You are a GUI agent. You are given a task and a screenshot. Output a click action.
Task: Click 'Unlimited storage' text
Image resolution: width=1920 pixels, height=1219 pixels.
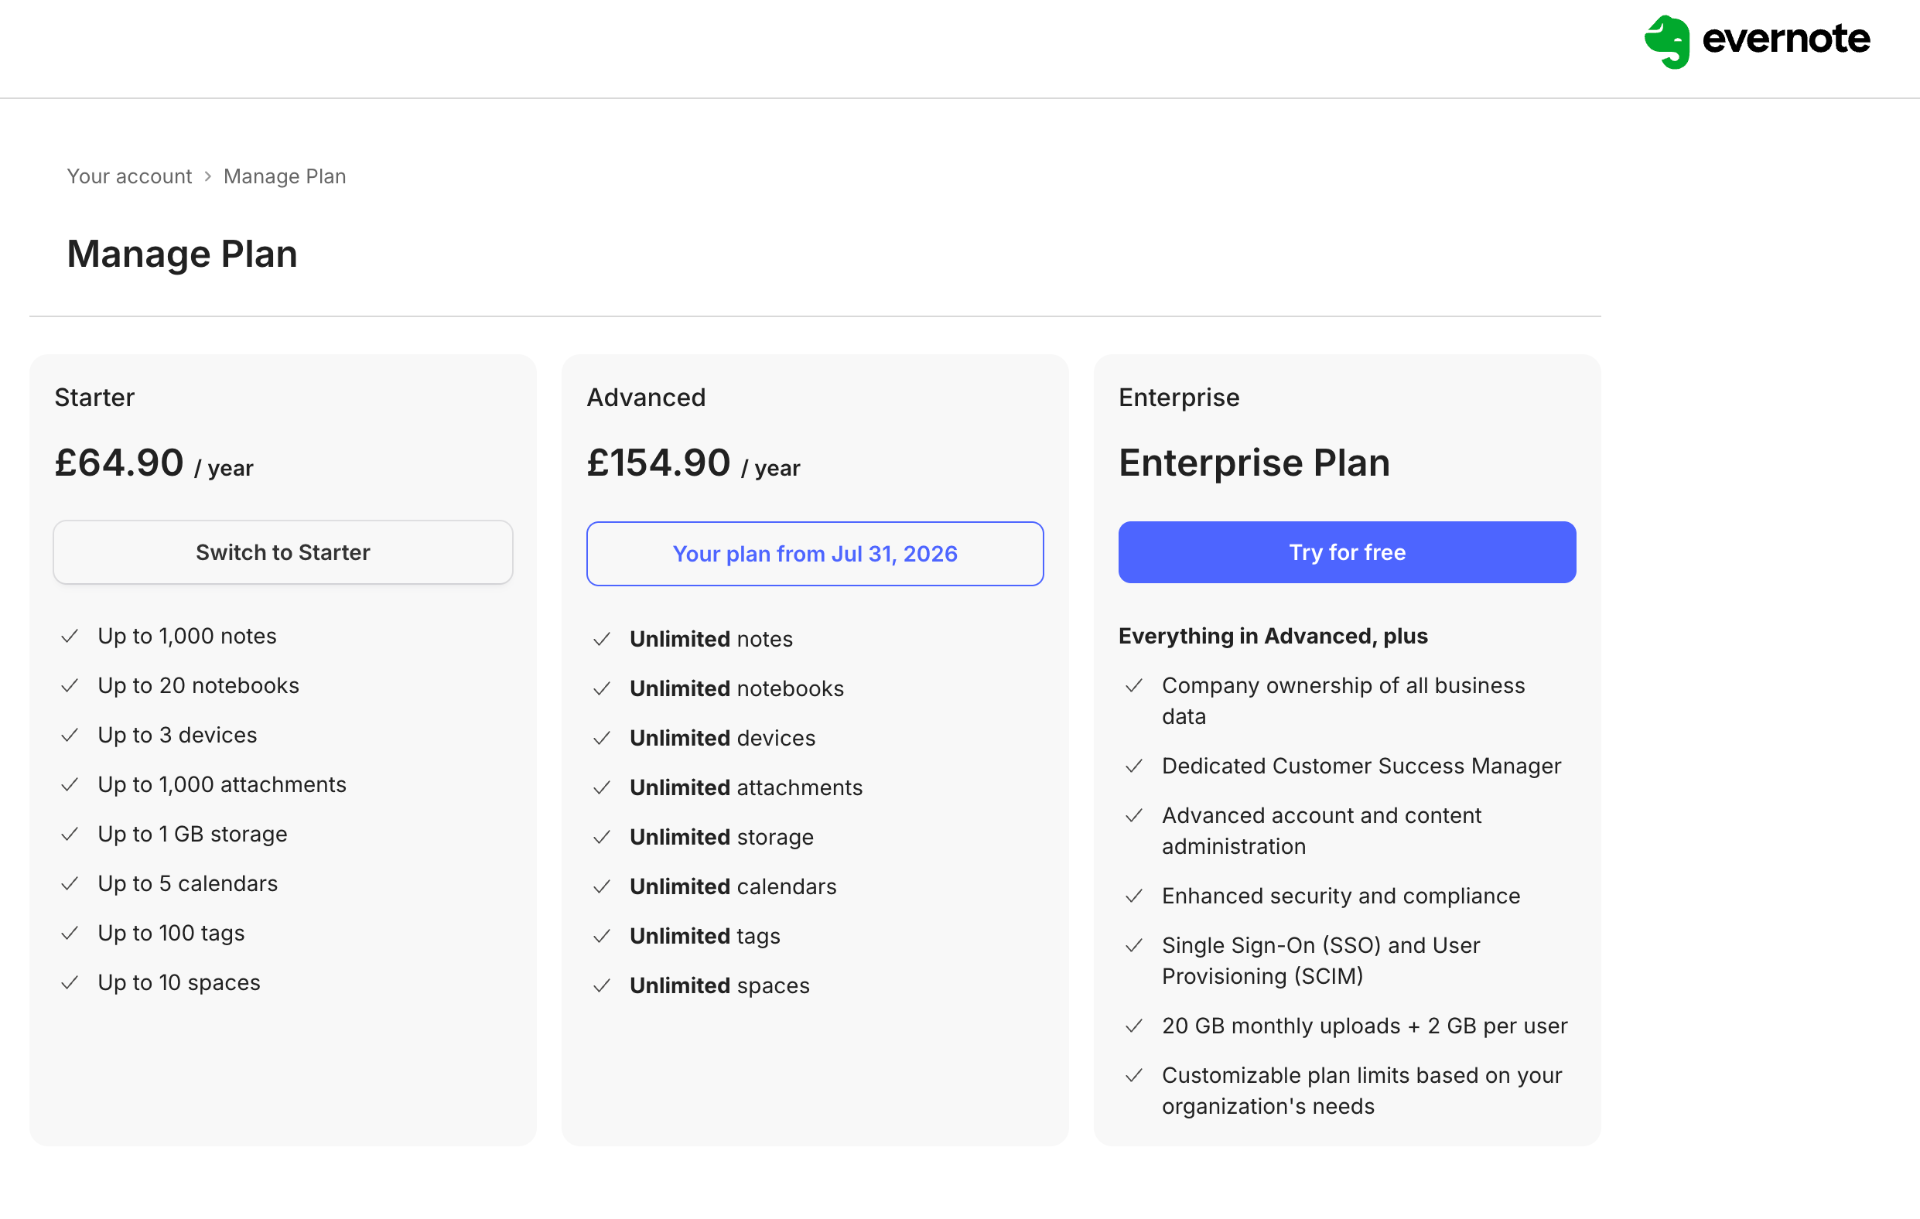(x=722, y=837)
